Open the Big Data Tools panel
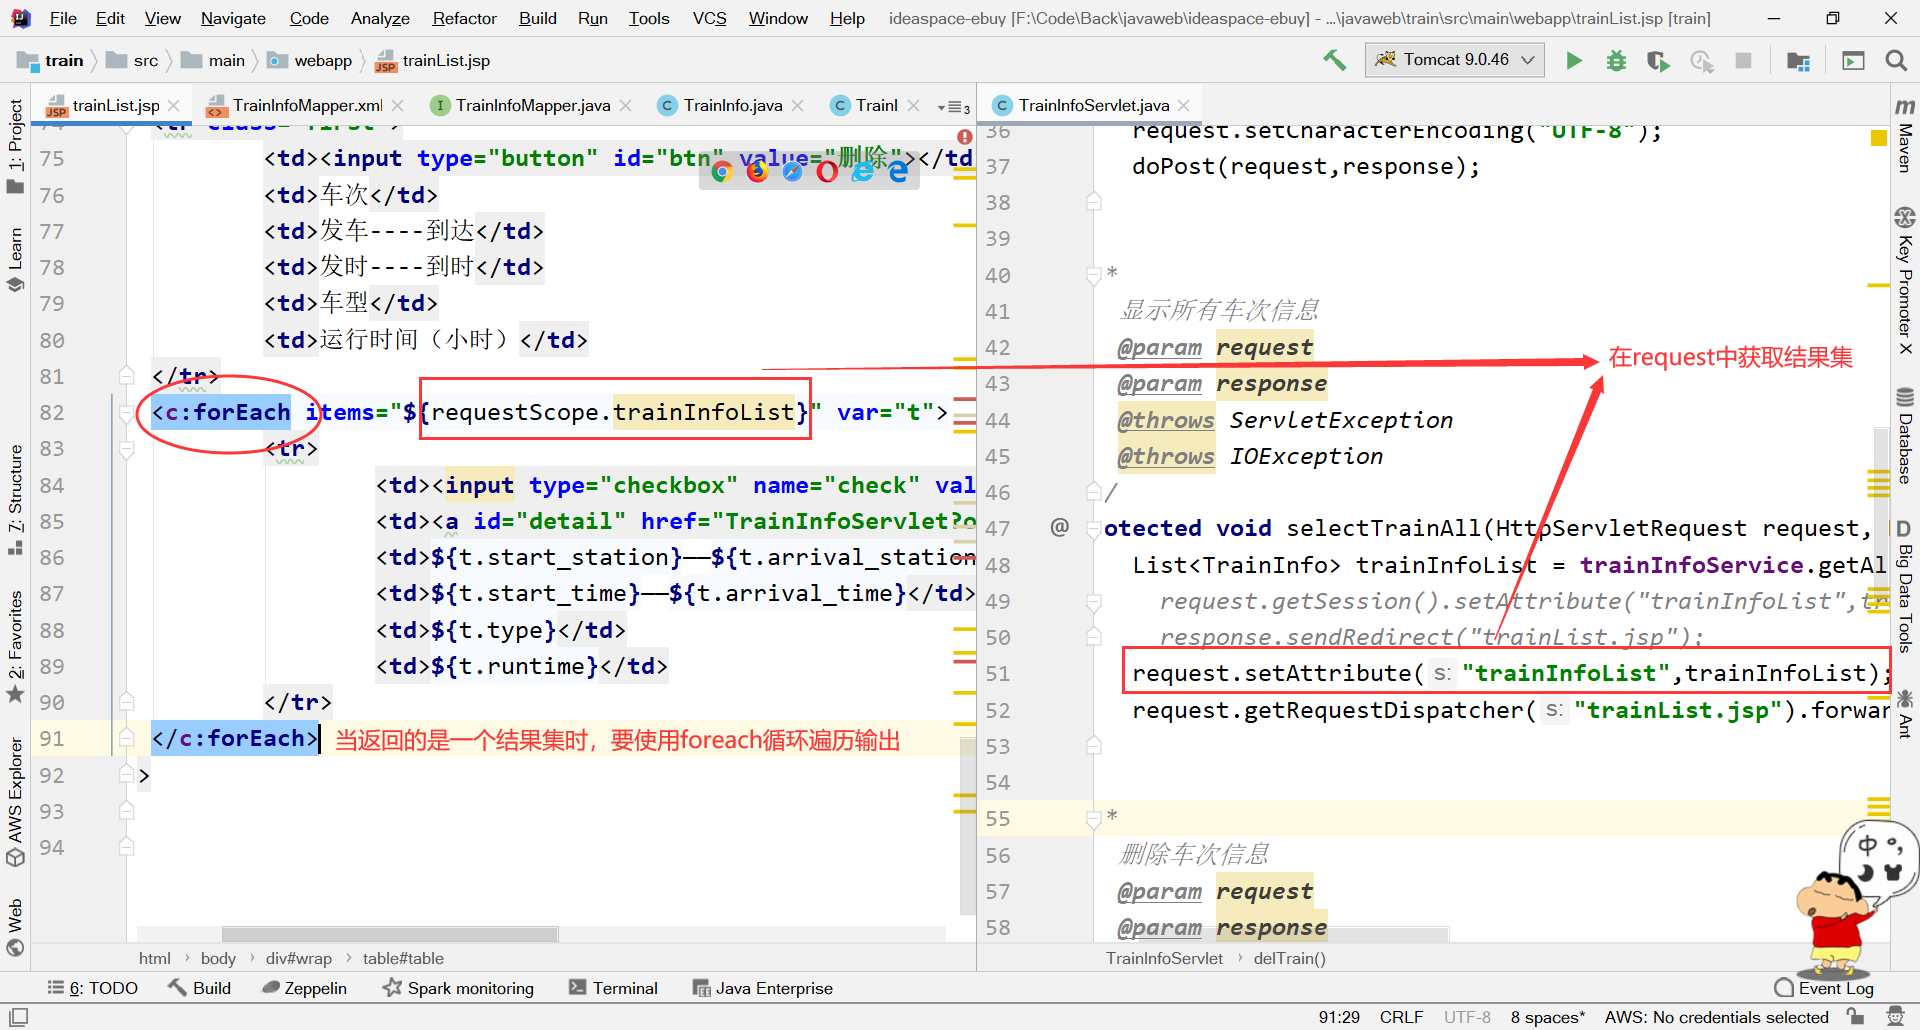Screen dimensions: 1920x1030 point(1905,585)
